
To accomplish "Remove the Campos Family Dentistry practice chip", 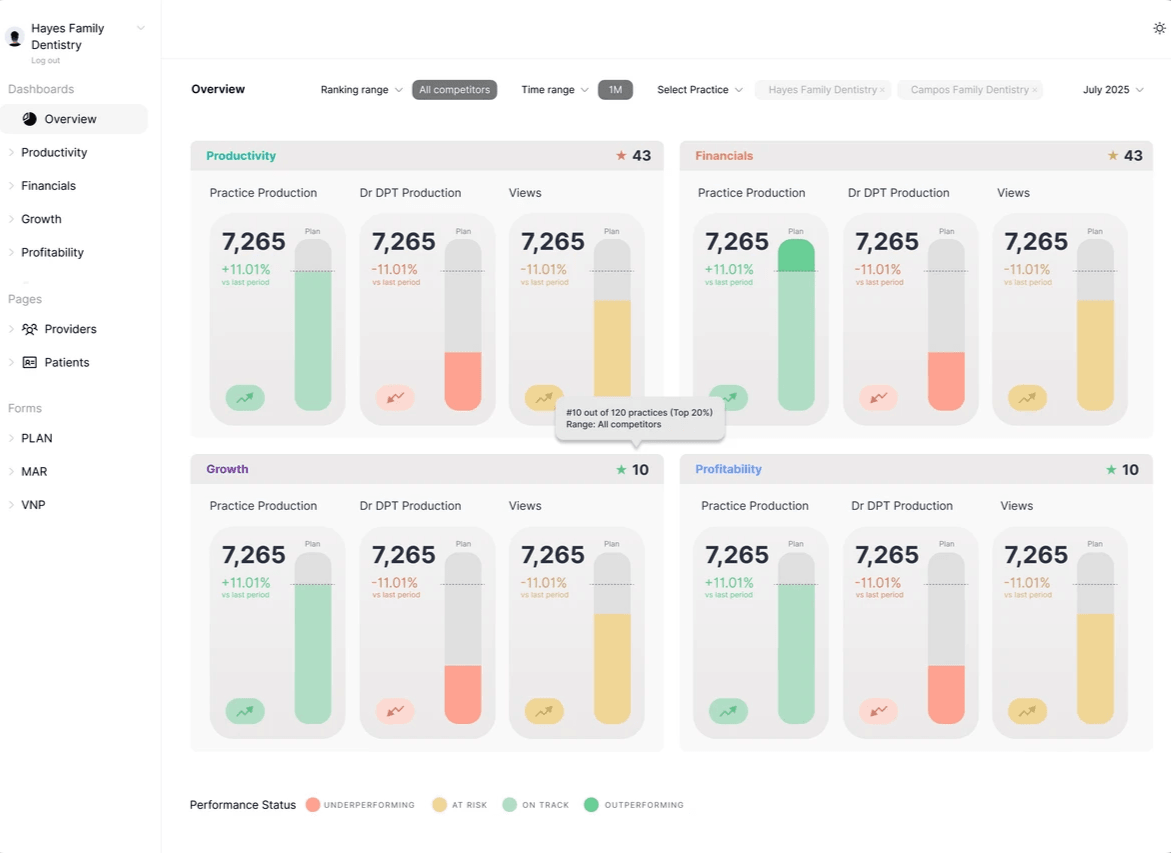I will [1034, 90].
